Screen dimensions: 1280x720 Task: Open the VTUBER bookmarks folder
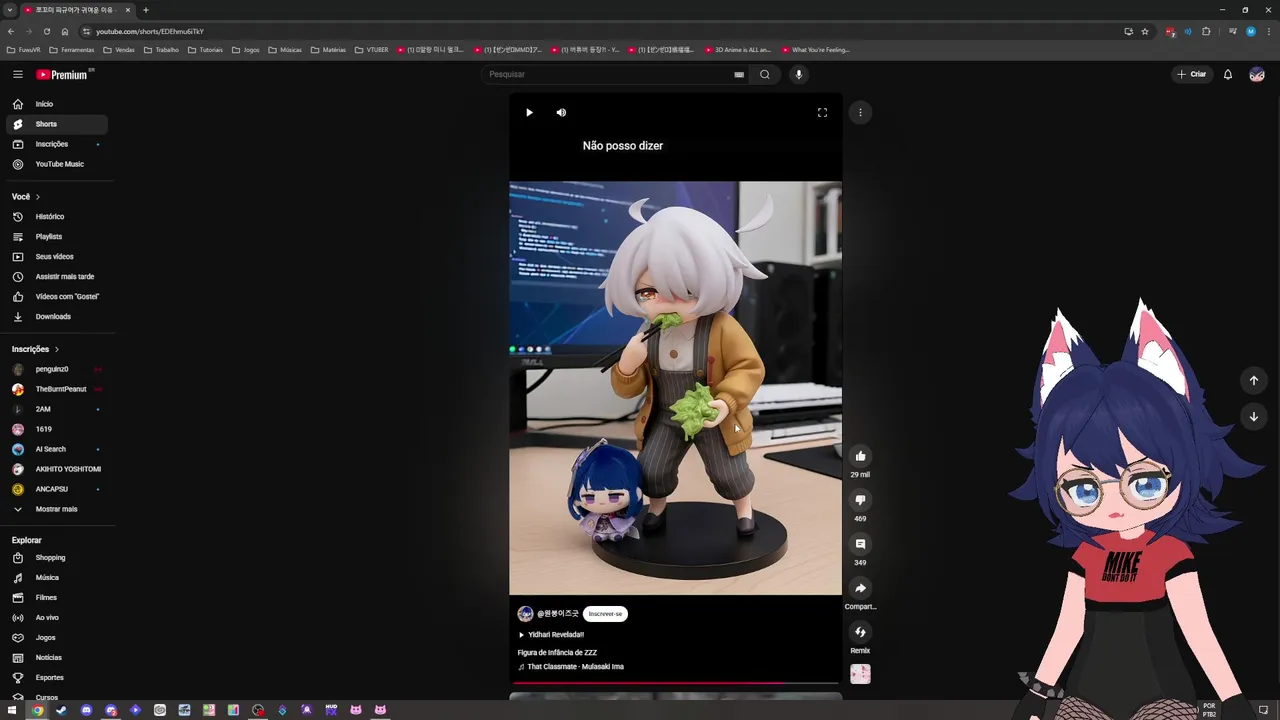371,50
